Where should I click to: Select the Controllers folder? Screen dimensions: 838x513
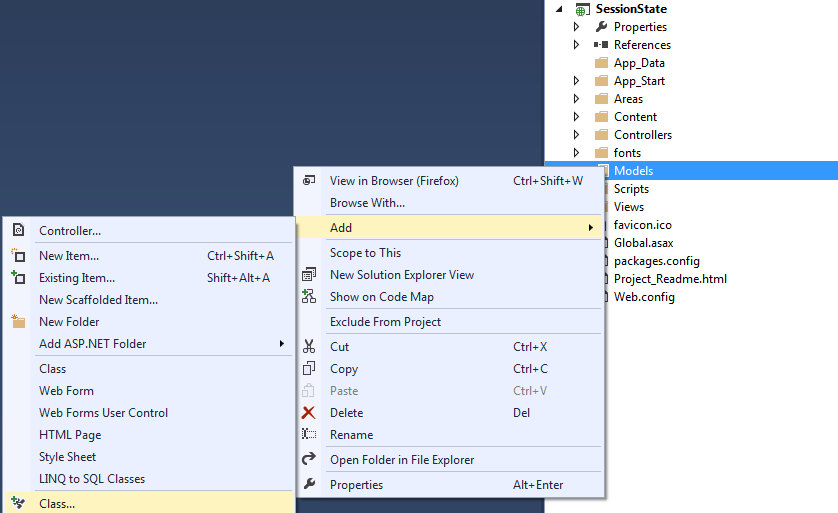642,135
